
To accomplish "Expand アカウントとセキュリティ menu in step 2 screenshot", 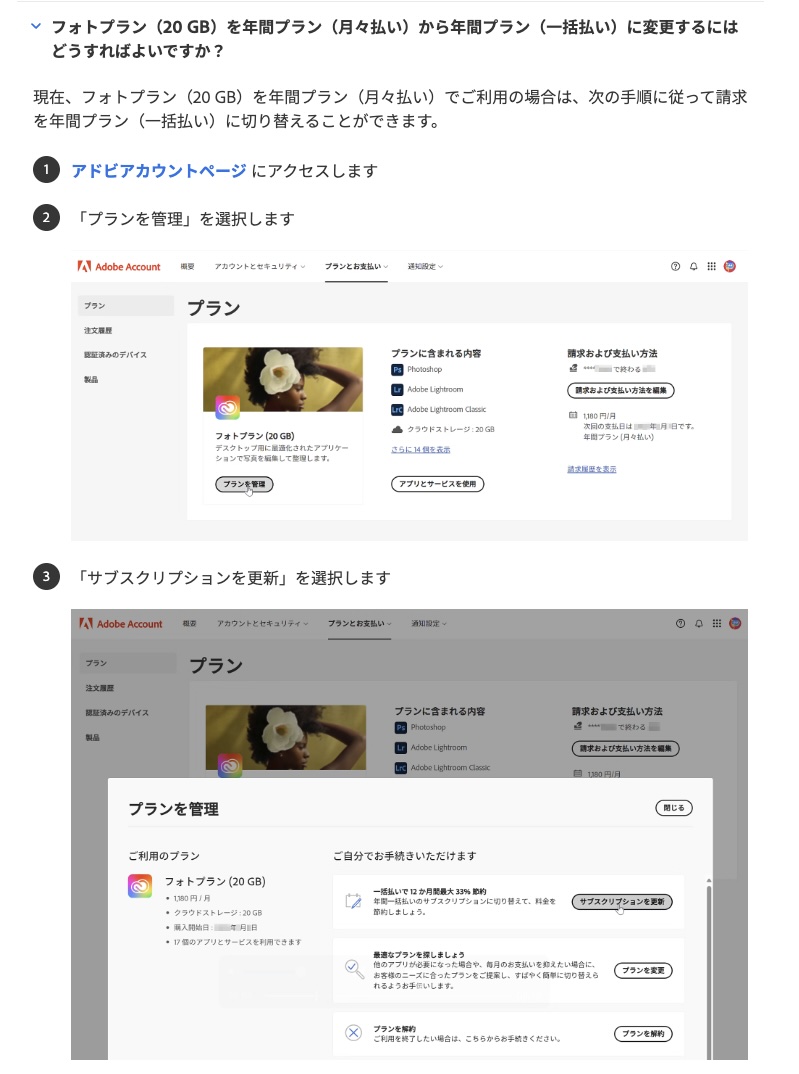I will coord(259,266).
